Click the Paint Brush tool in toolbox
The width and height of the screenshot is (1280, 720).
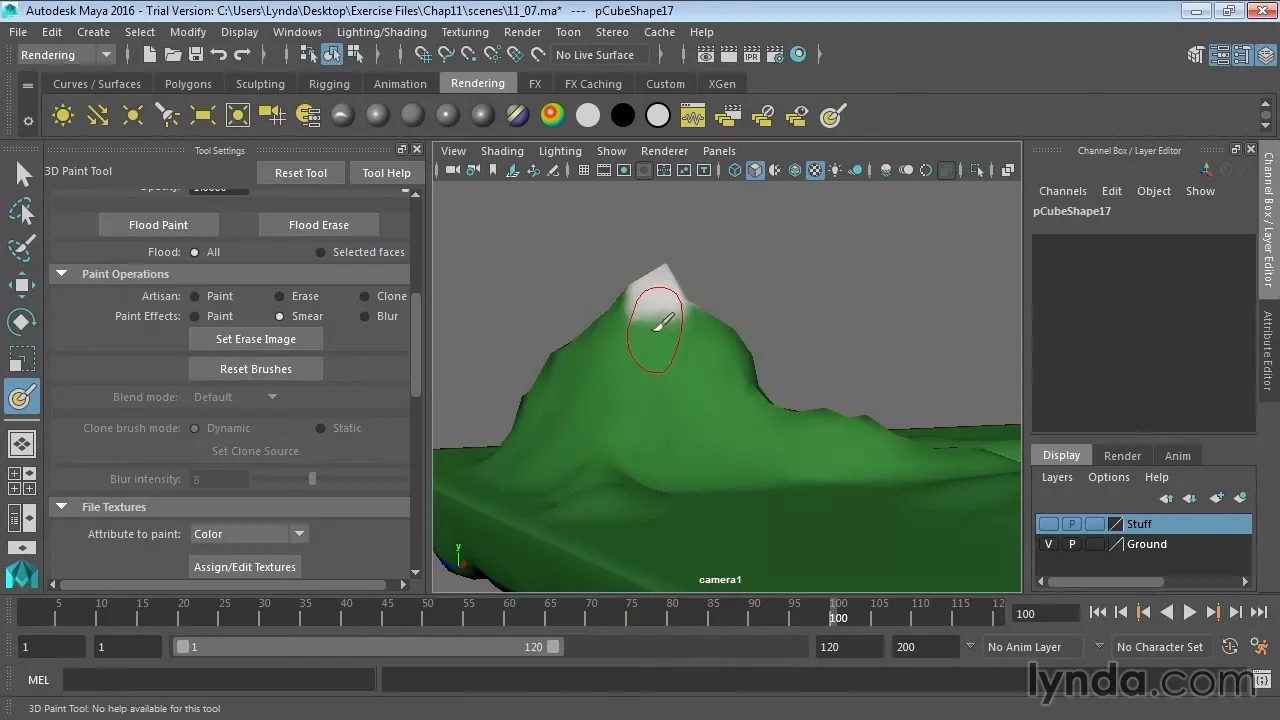pos(22,248)
